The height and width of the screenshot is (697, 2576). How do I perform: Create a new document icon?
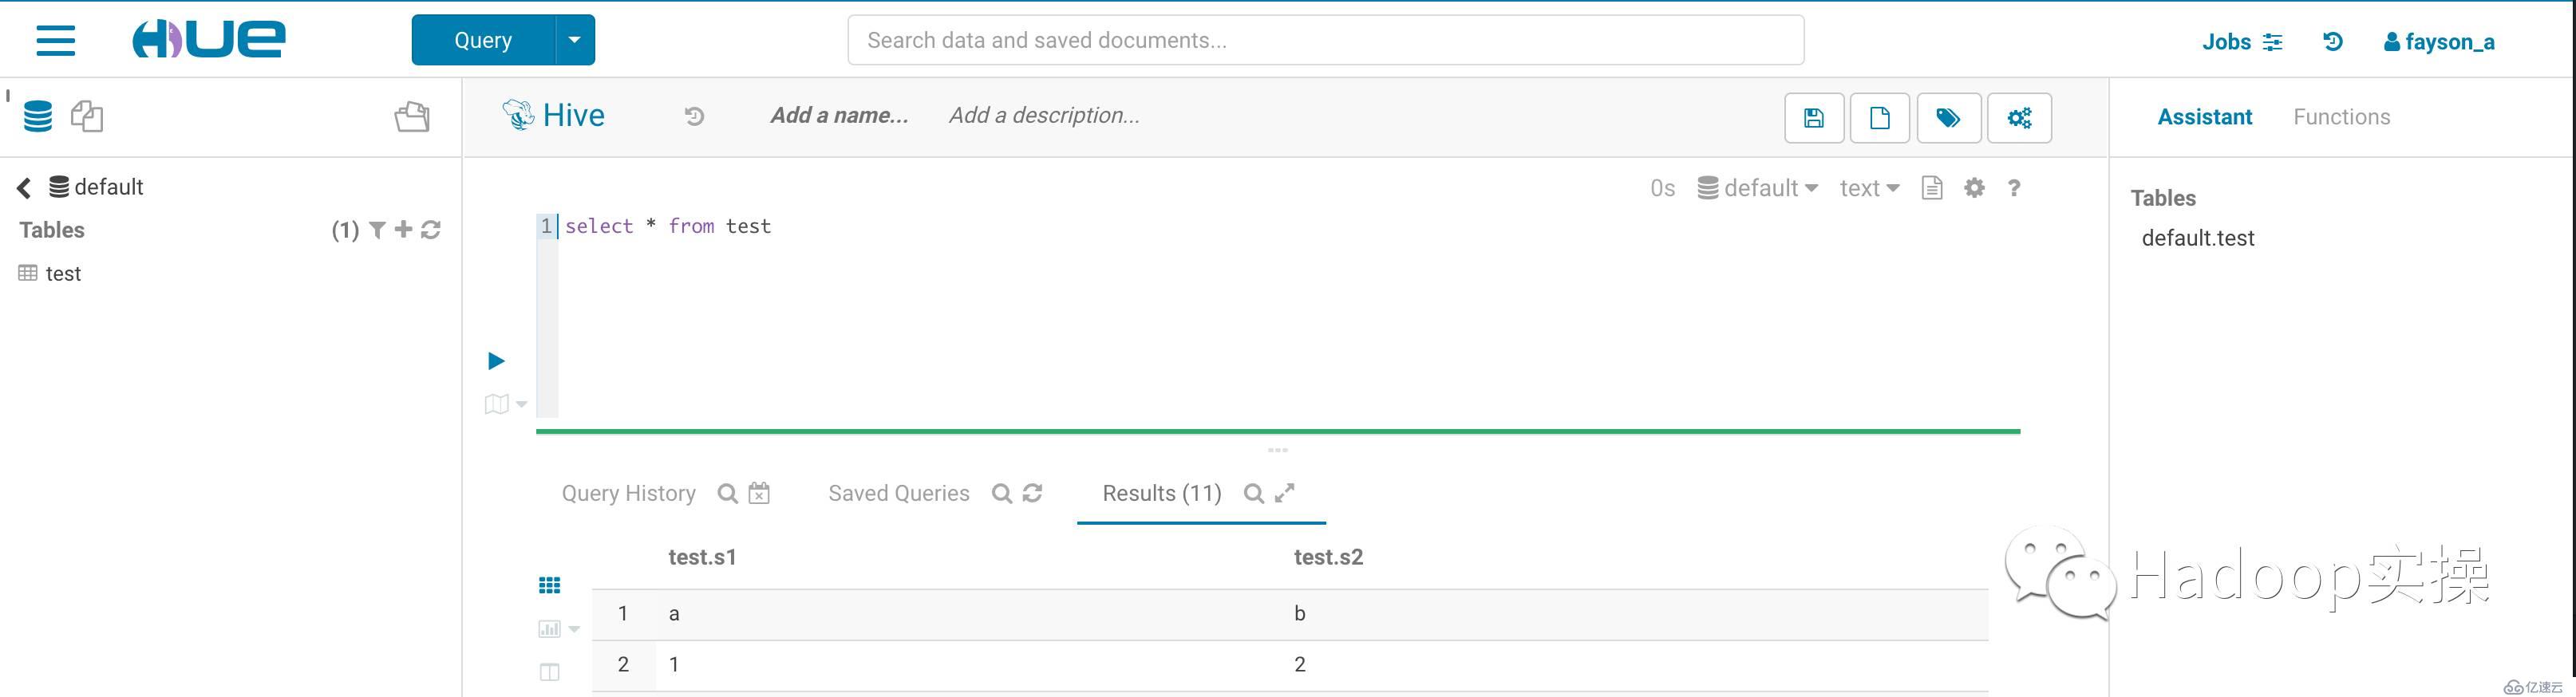pyautogui.click(x=1879, y=118)
